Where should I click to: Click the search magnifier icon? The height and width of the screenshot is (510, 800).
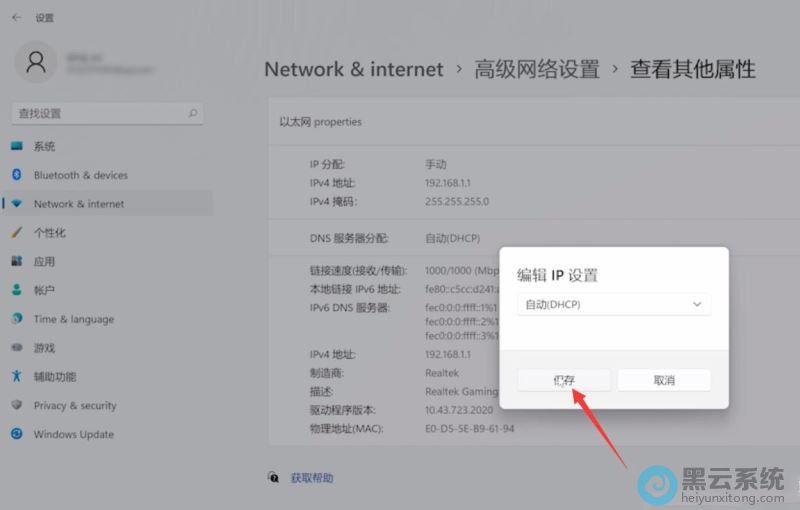coord(192,114)
